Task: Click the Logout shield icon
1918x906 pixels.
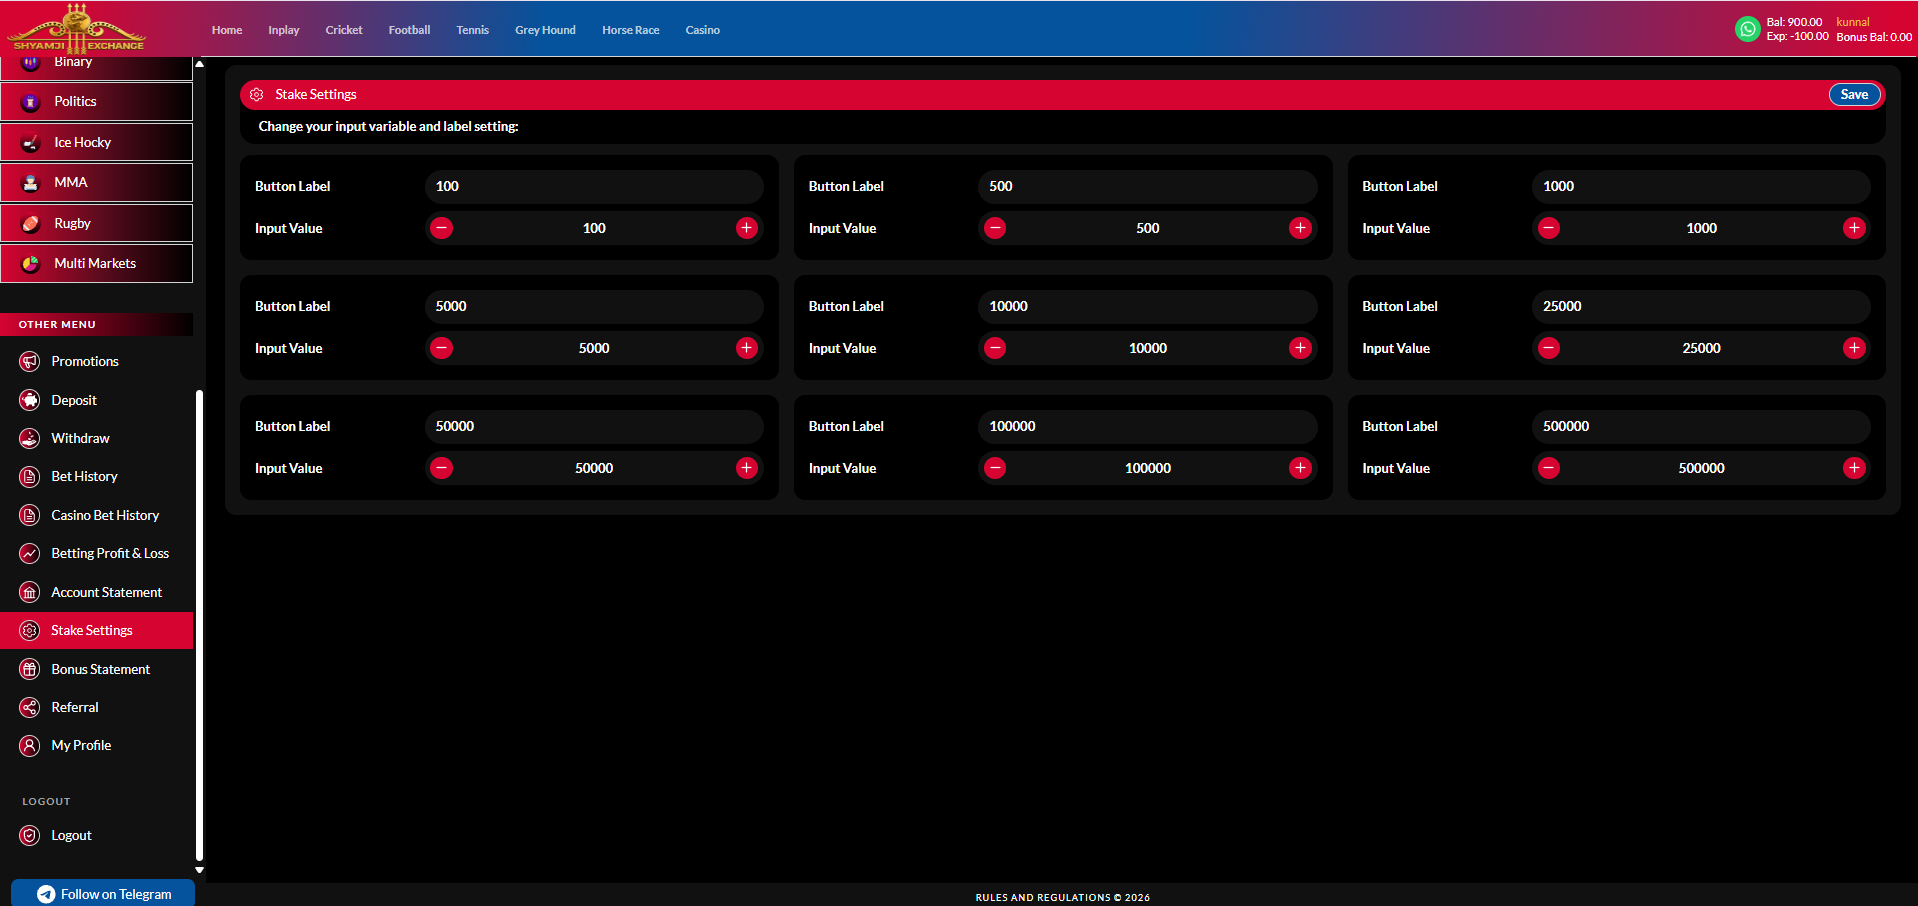Action: click(30, 835)
